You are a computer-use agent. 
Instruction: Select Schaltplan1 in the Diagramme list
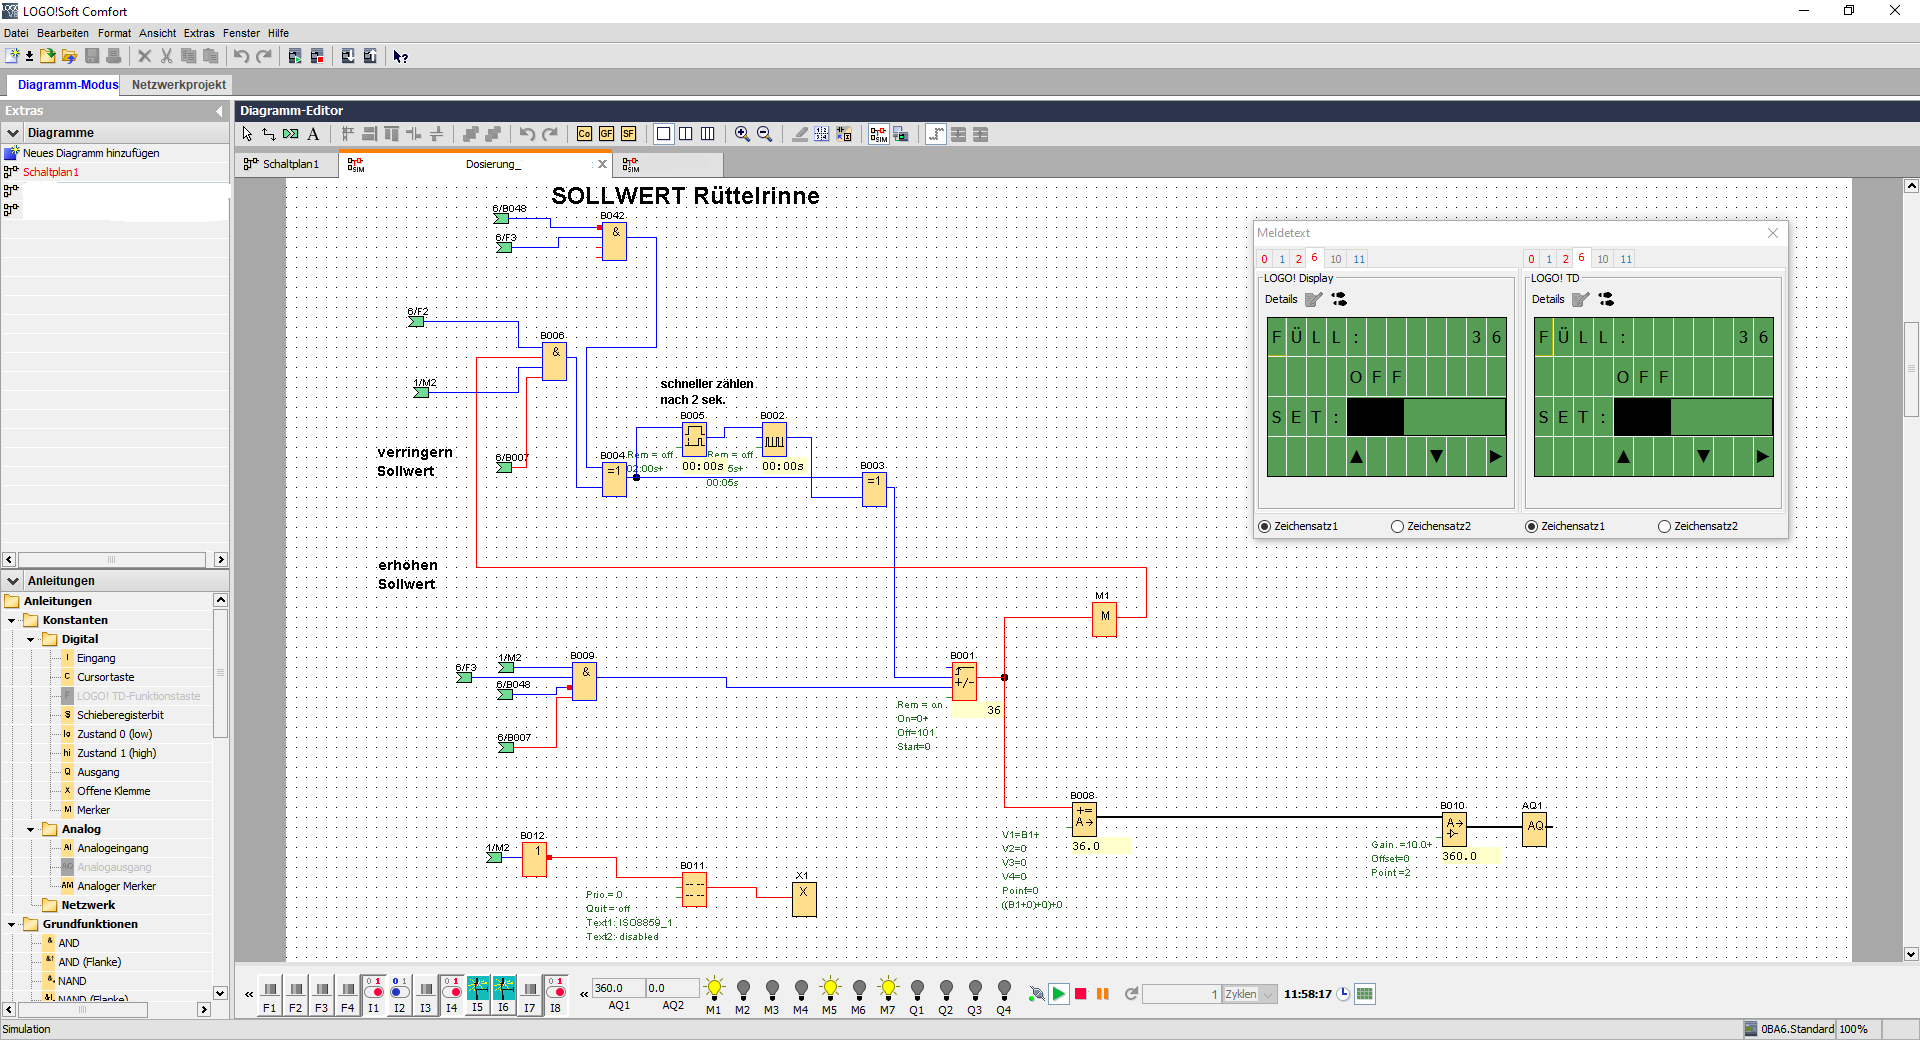pos(50,172)
